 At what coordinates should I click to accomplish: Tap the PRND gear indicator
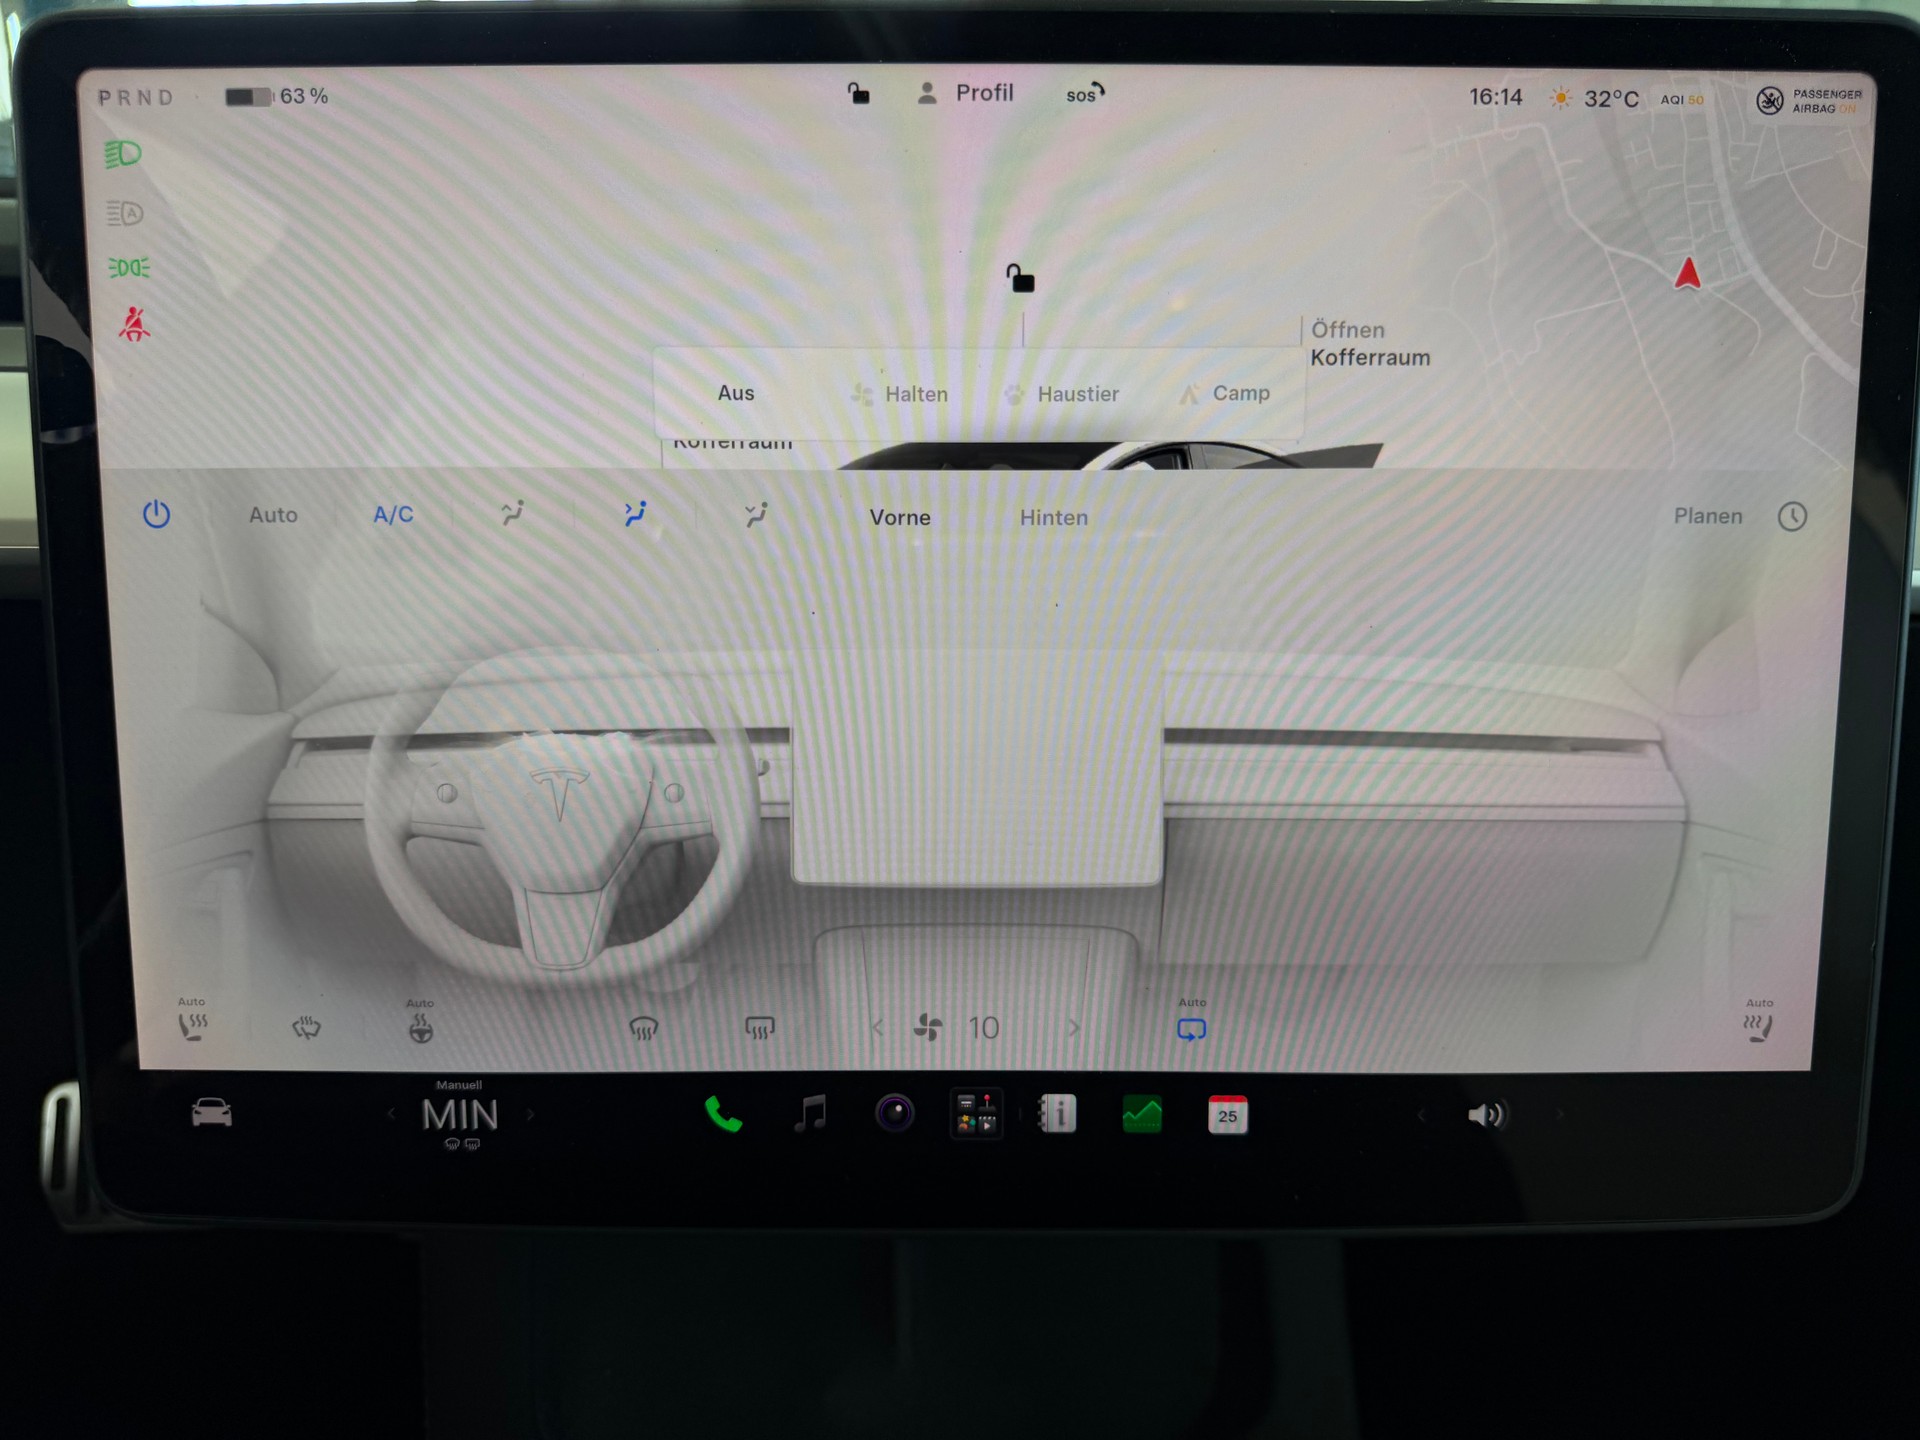pos(136,98)
